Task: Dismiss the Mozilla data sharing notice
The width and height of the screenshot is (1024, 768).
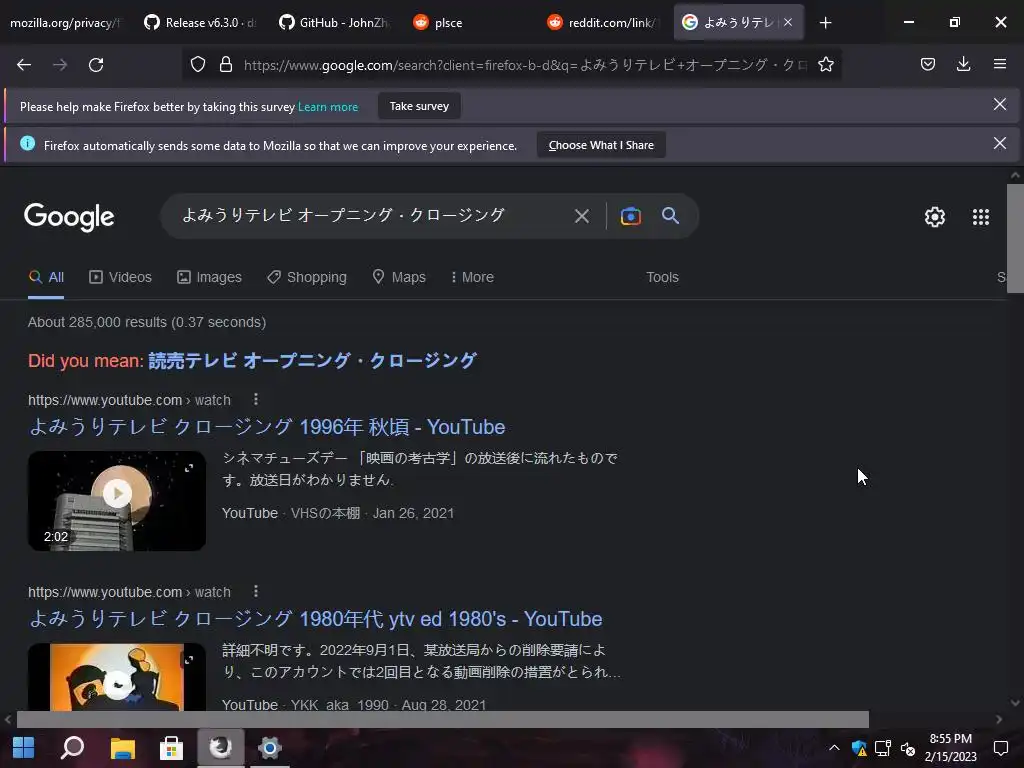Action: pyautogui.click(x=999, y=143)
